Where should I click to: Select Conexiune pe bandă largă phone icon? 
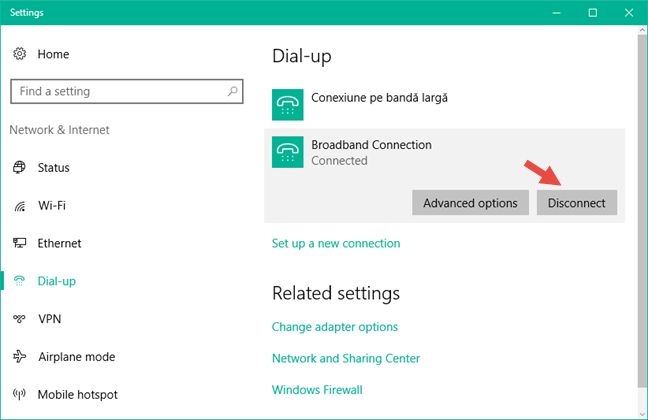(288, 105)
